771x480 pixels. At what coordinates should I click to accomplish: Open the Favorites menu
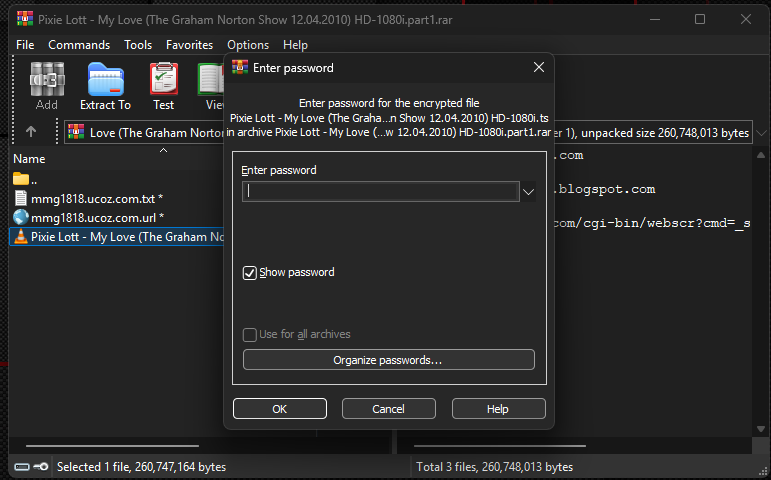(189, 45)
